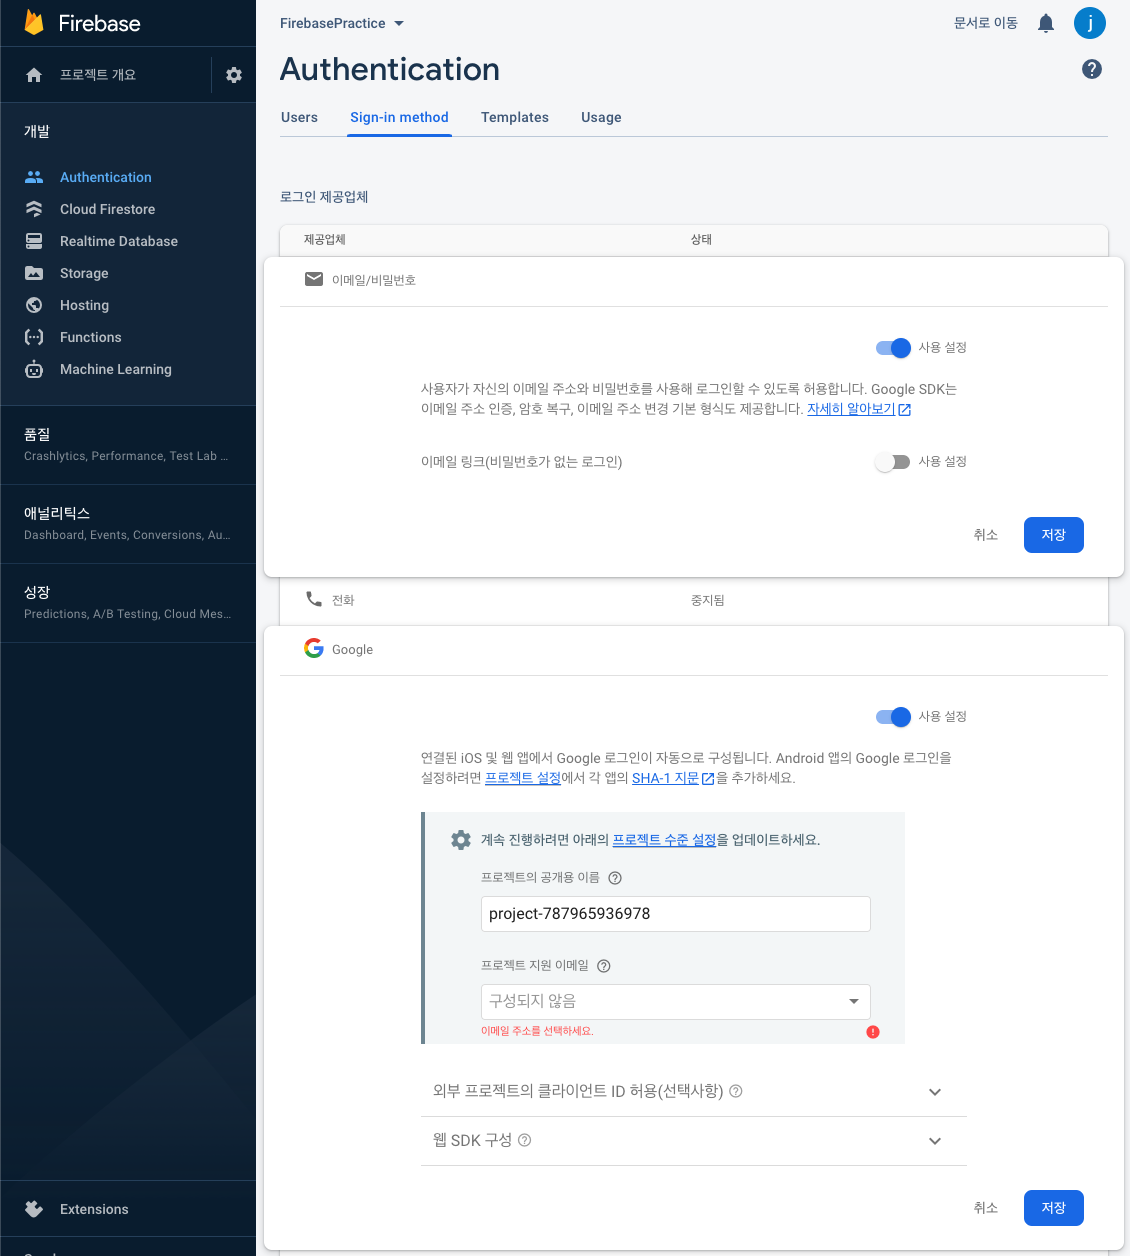Open Storage in sidebar

point(84,273)
